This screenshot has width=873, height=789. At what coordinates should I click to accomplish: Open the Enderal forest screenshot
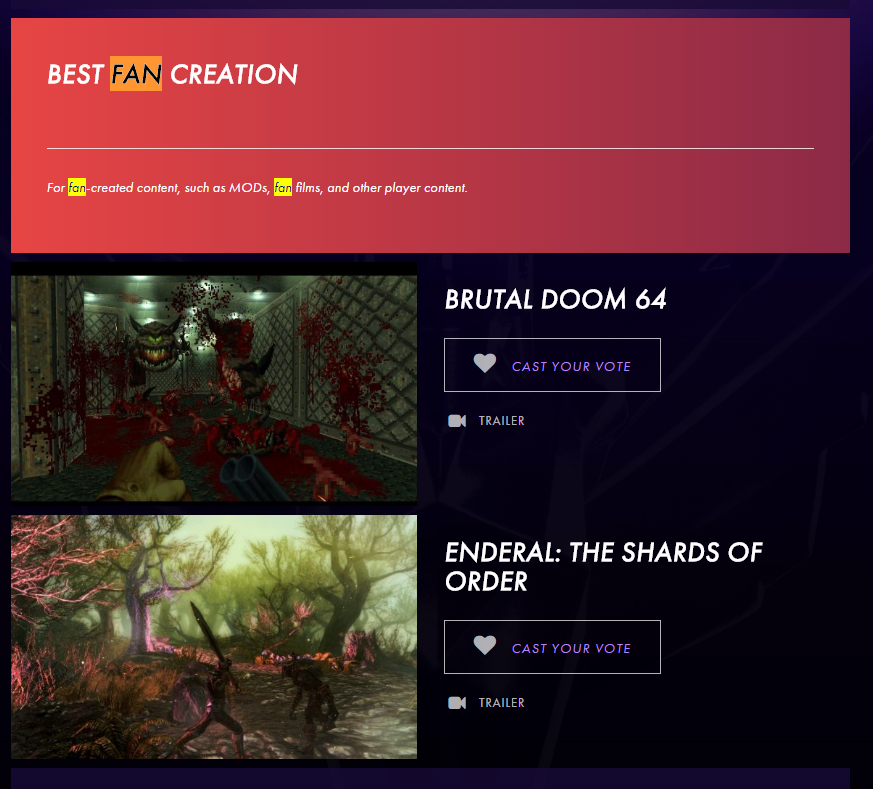pos(214,636)
